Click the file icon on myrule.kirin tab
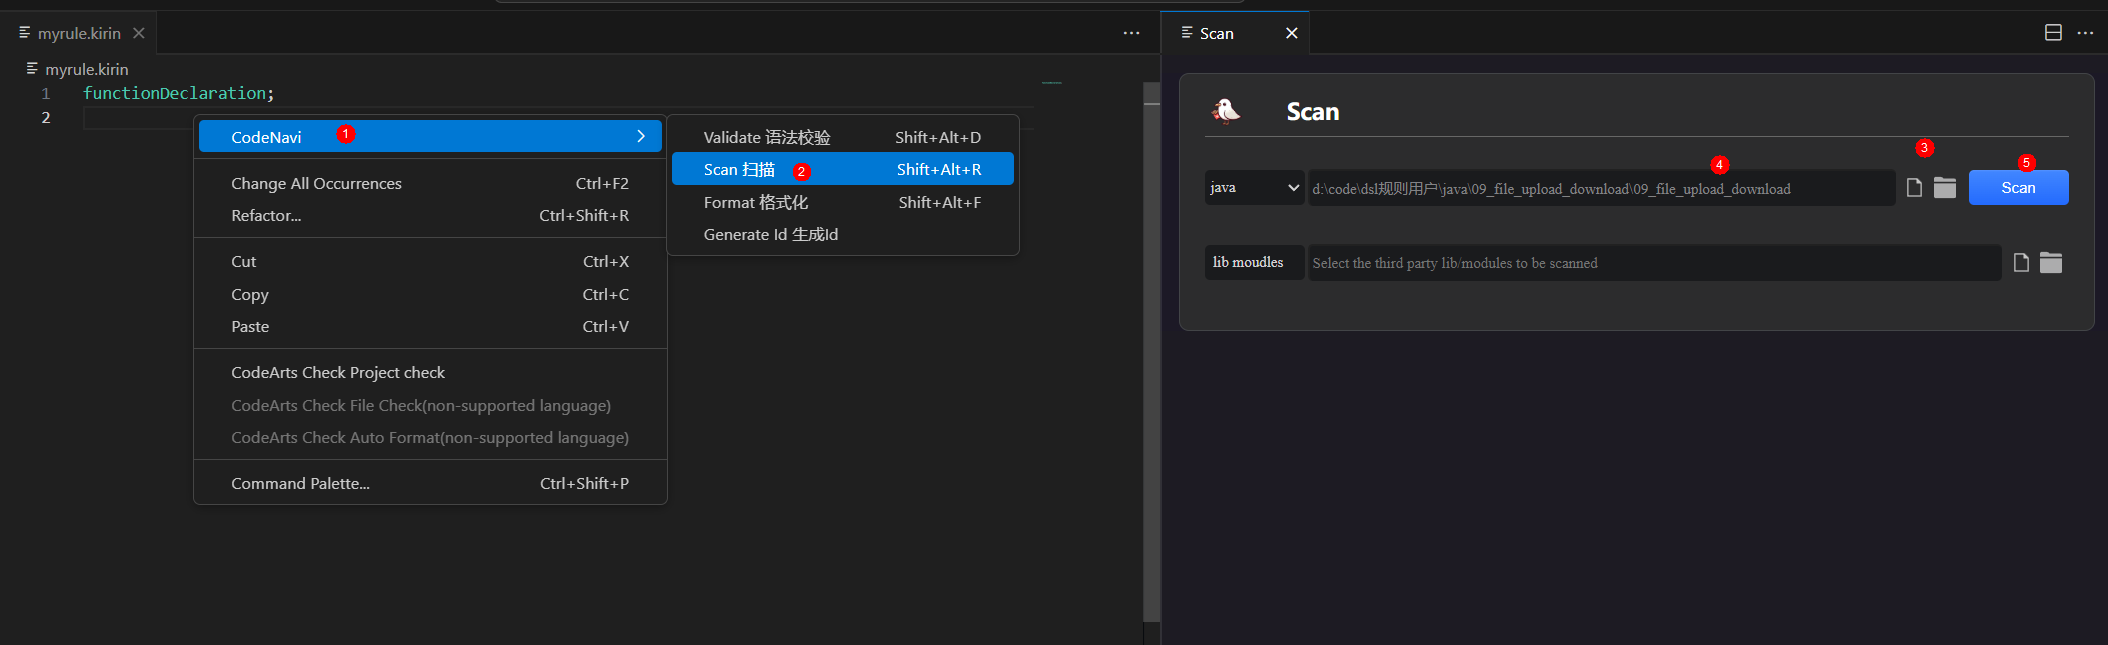Image resolution: width=2108 pixels, height=645 pixels. coord(25,33)
